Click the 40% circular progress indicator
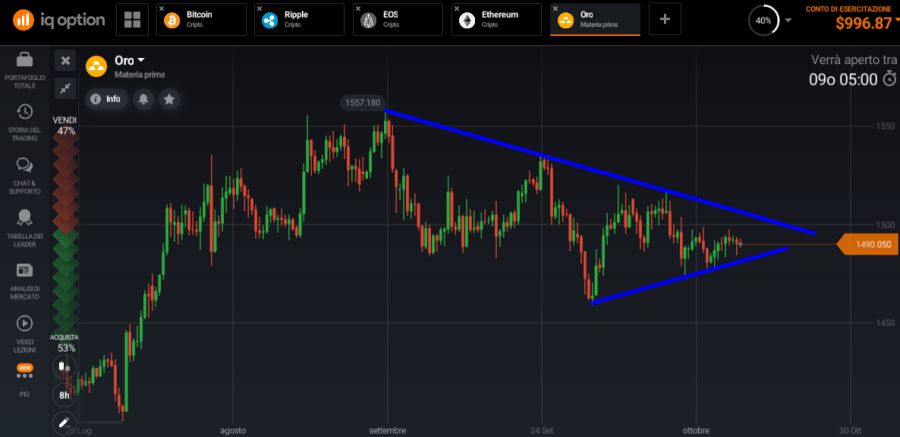The height and width of the screenshot is (437, 900). [x=764, y=20]
